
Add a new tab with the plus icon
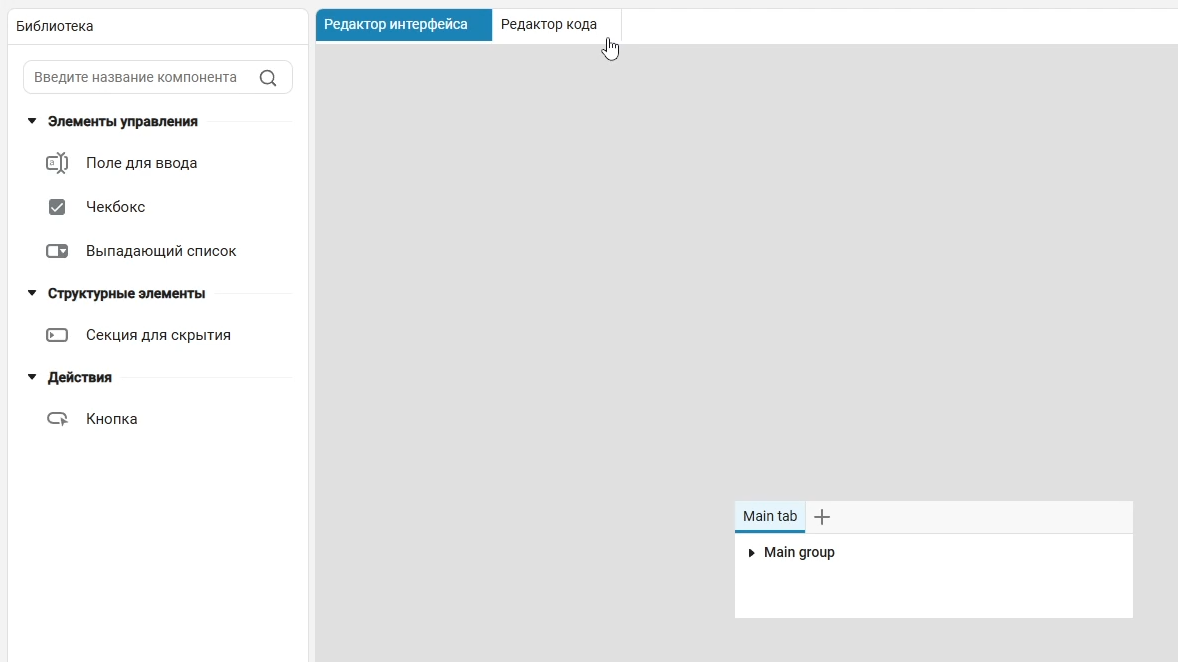822,517
